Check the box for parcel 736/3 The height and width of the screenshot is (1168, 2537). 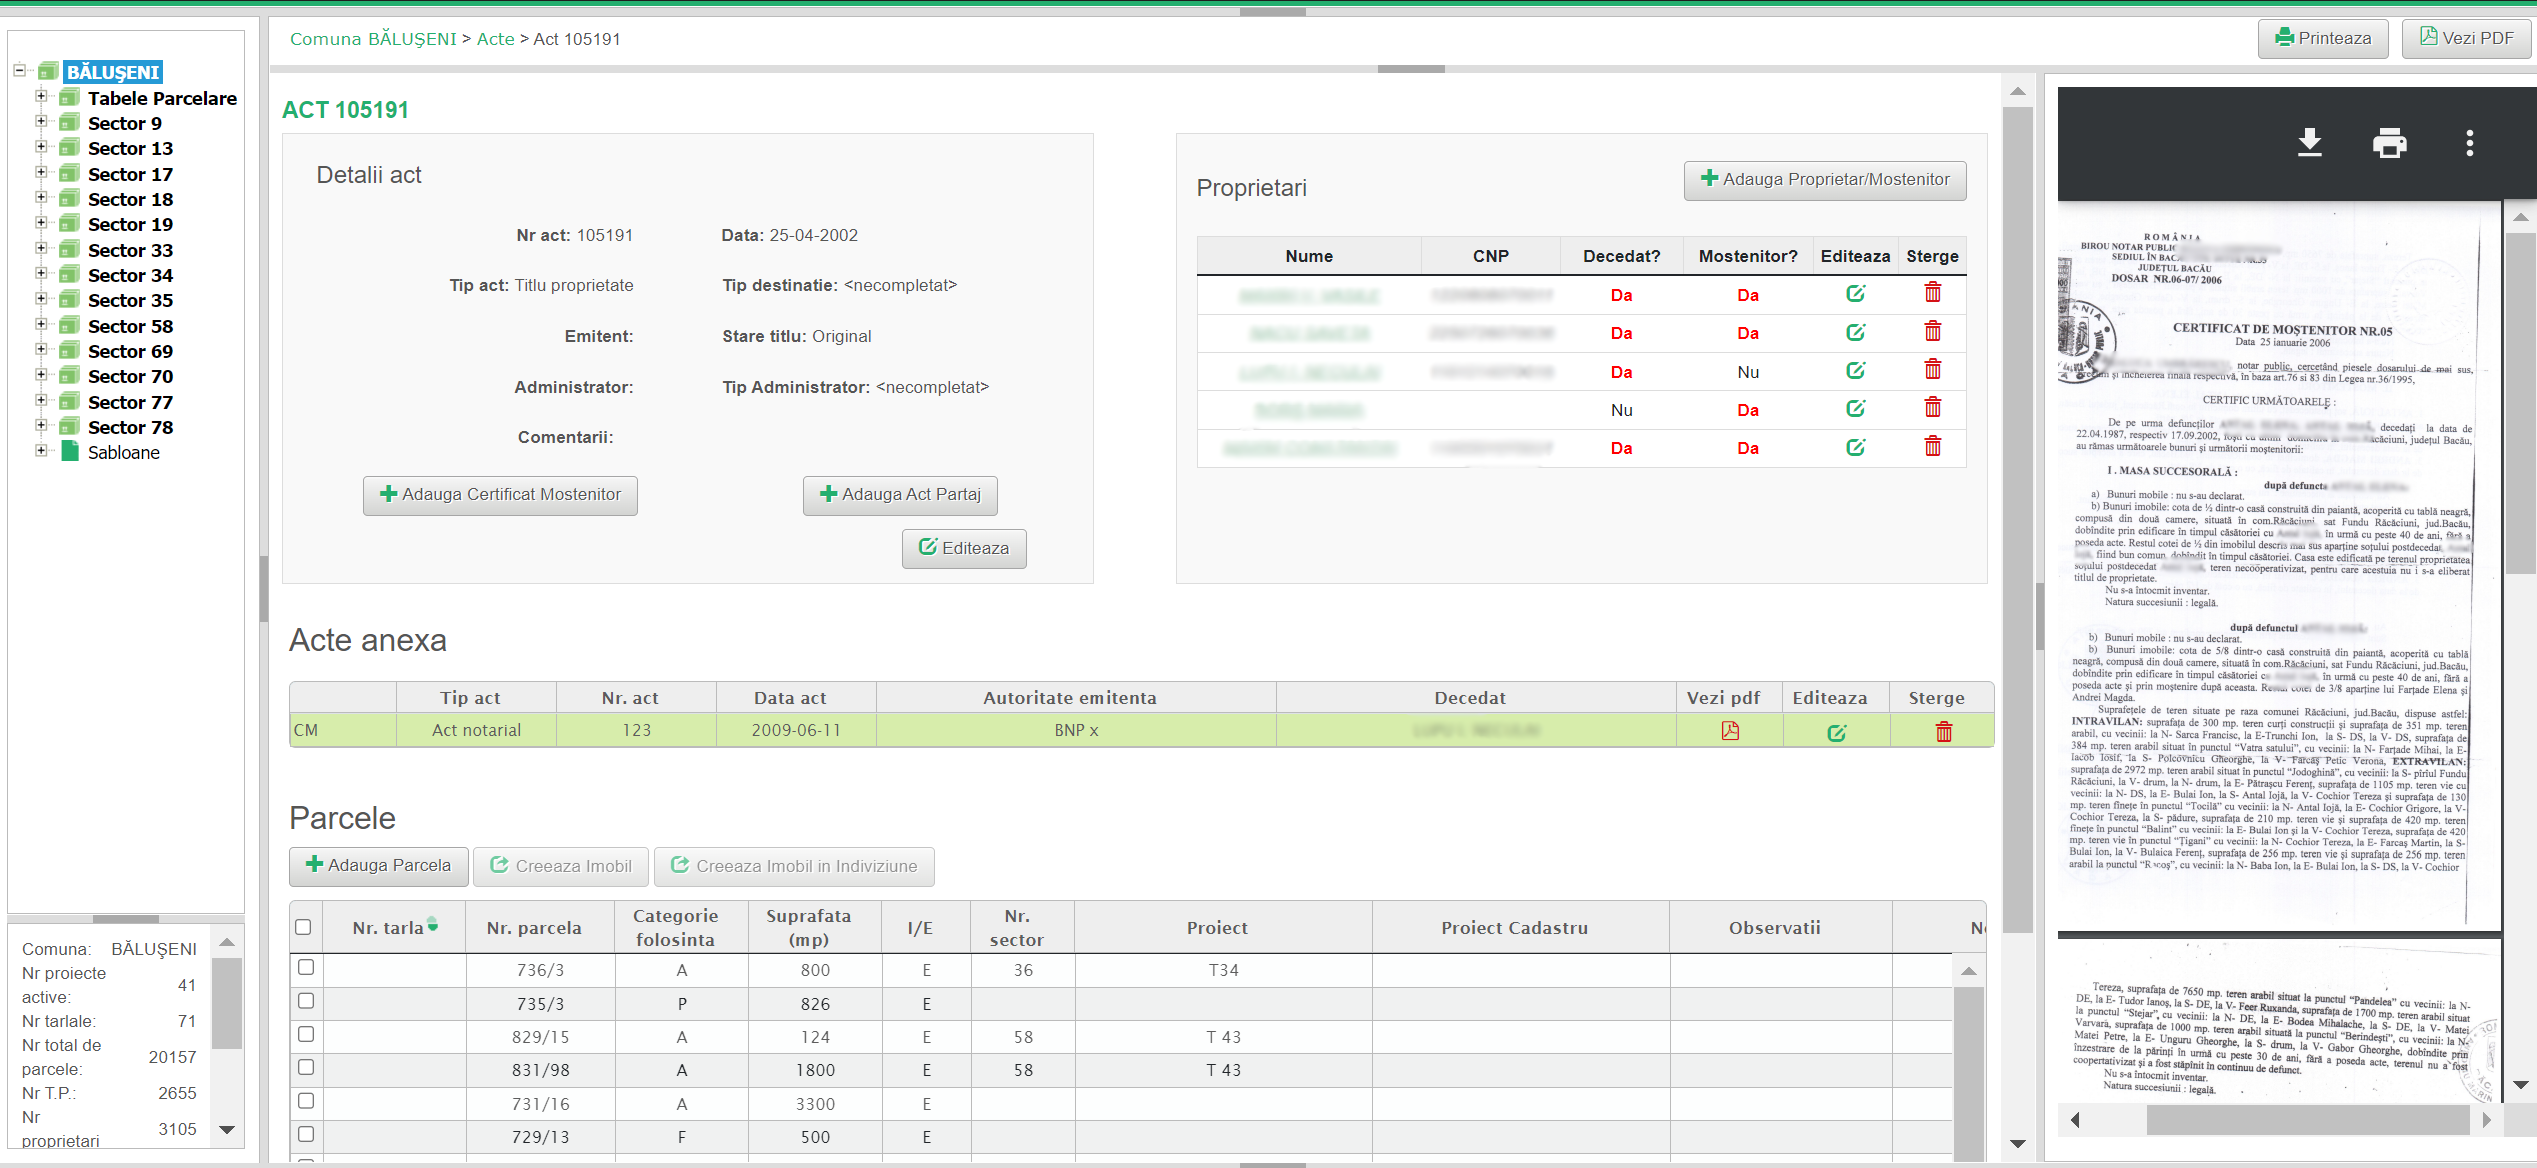[306, 968]
